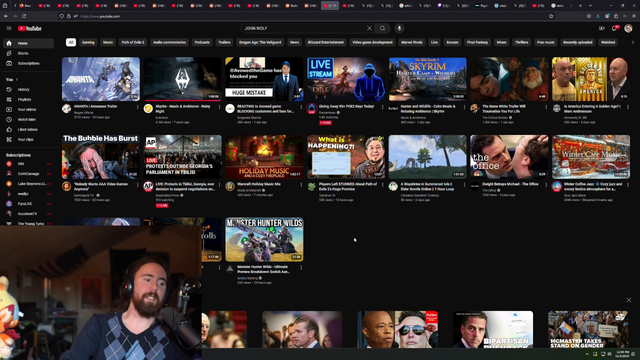
Task: Select the Music filter chip
Action: pos(108,42)
